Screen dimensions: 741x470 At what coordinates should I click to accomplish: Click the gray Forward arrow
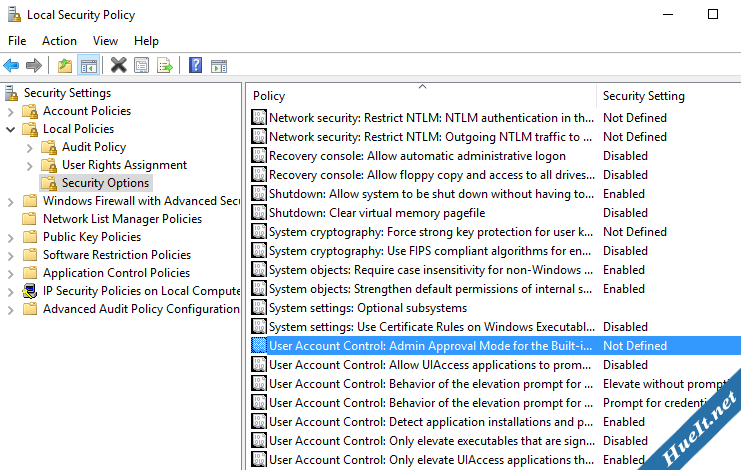[34, 65]
